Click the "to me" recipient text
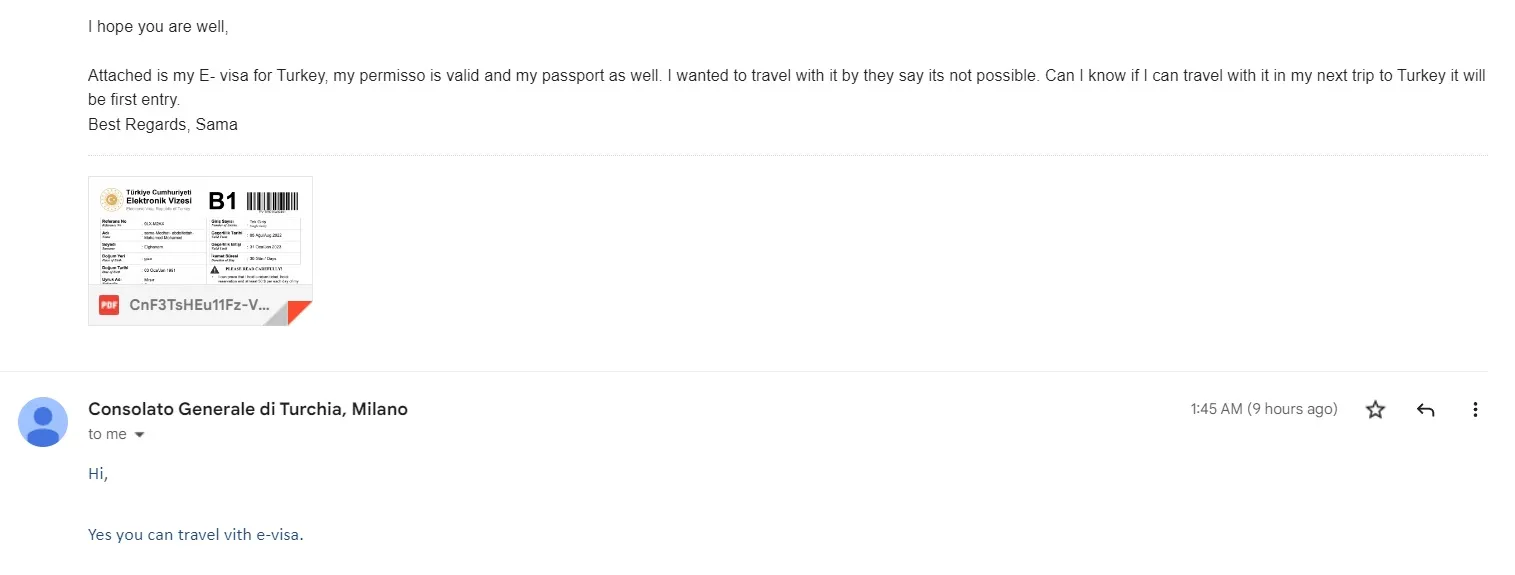This screenshot has width=1515, height=575. click(107, 434)
